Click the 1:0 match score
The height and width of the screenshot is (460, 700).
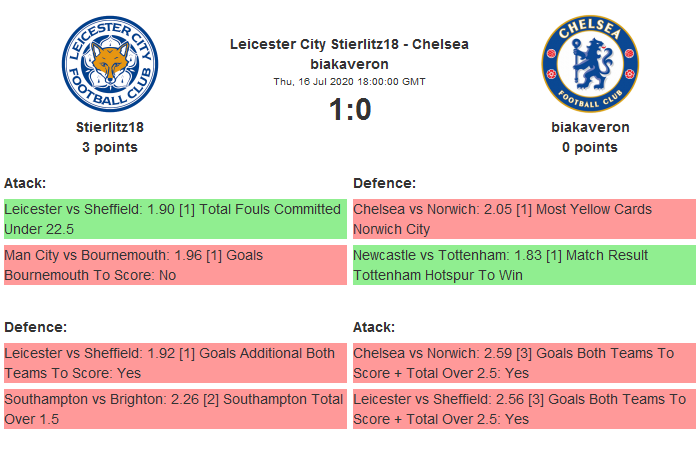click(350, 109)
